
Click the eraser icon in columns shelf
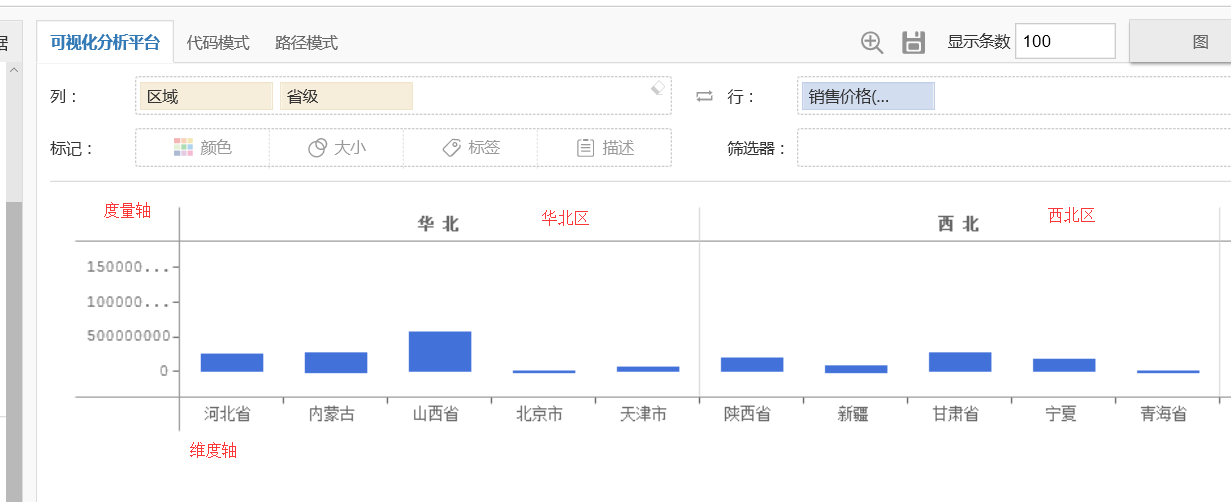coord(657,88)
